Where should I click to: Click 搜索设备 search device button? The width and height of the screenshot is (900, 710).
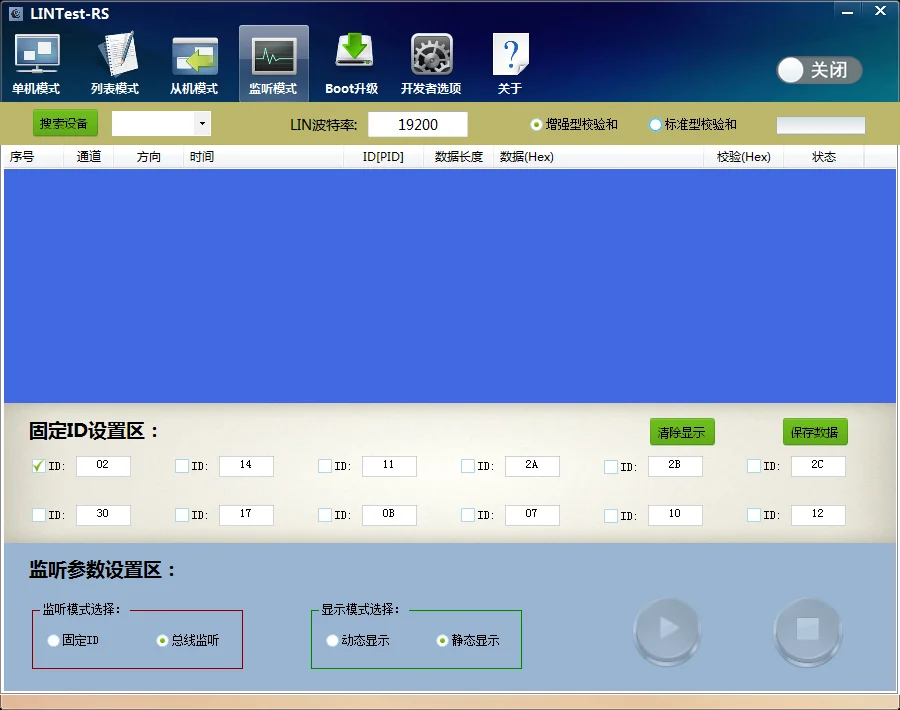point(64,123)
